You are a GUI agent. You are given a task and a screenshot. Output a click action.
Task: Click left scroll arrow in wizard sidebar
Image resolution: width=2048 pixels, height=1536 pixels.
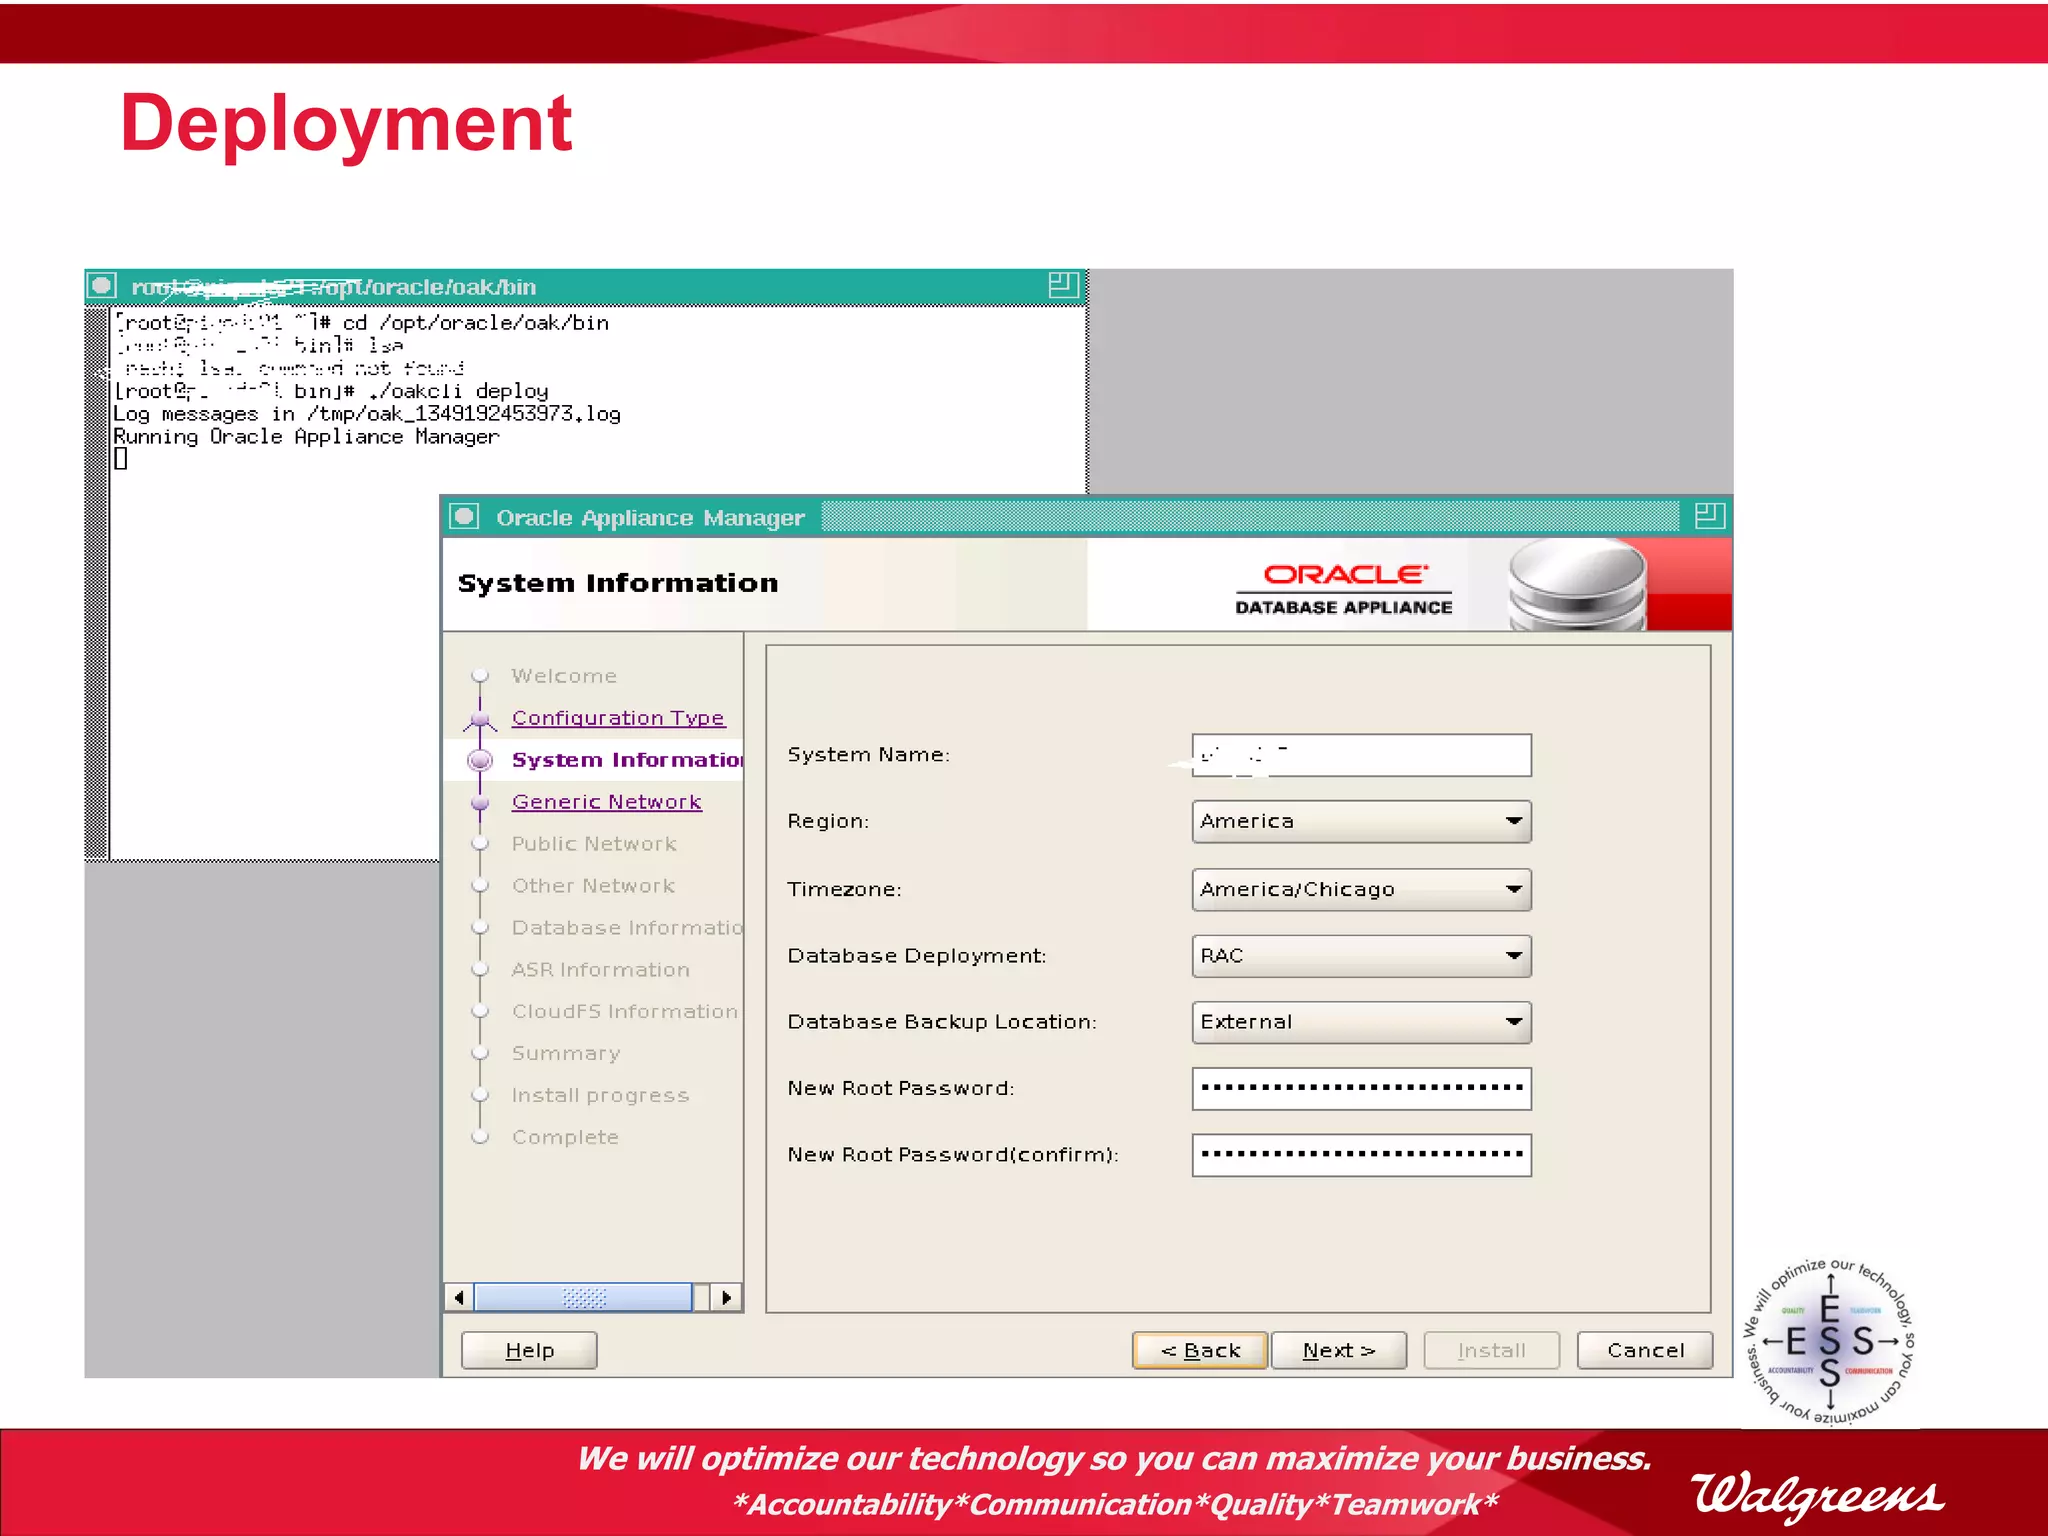(x=459, y=1298)
